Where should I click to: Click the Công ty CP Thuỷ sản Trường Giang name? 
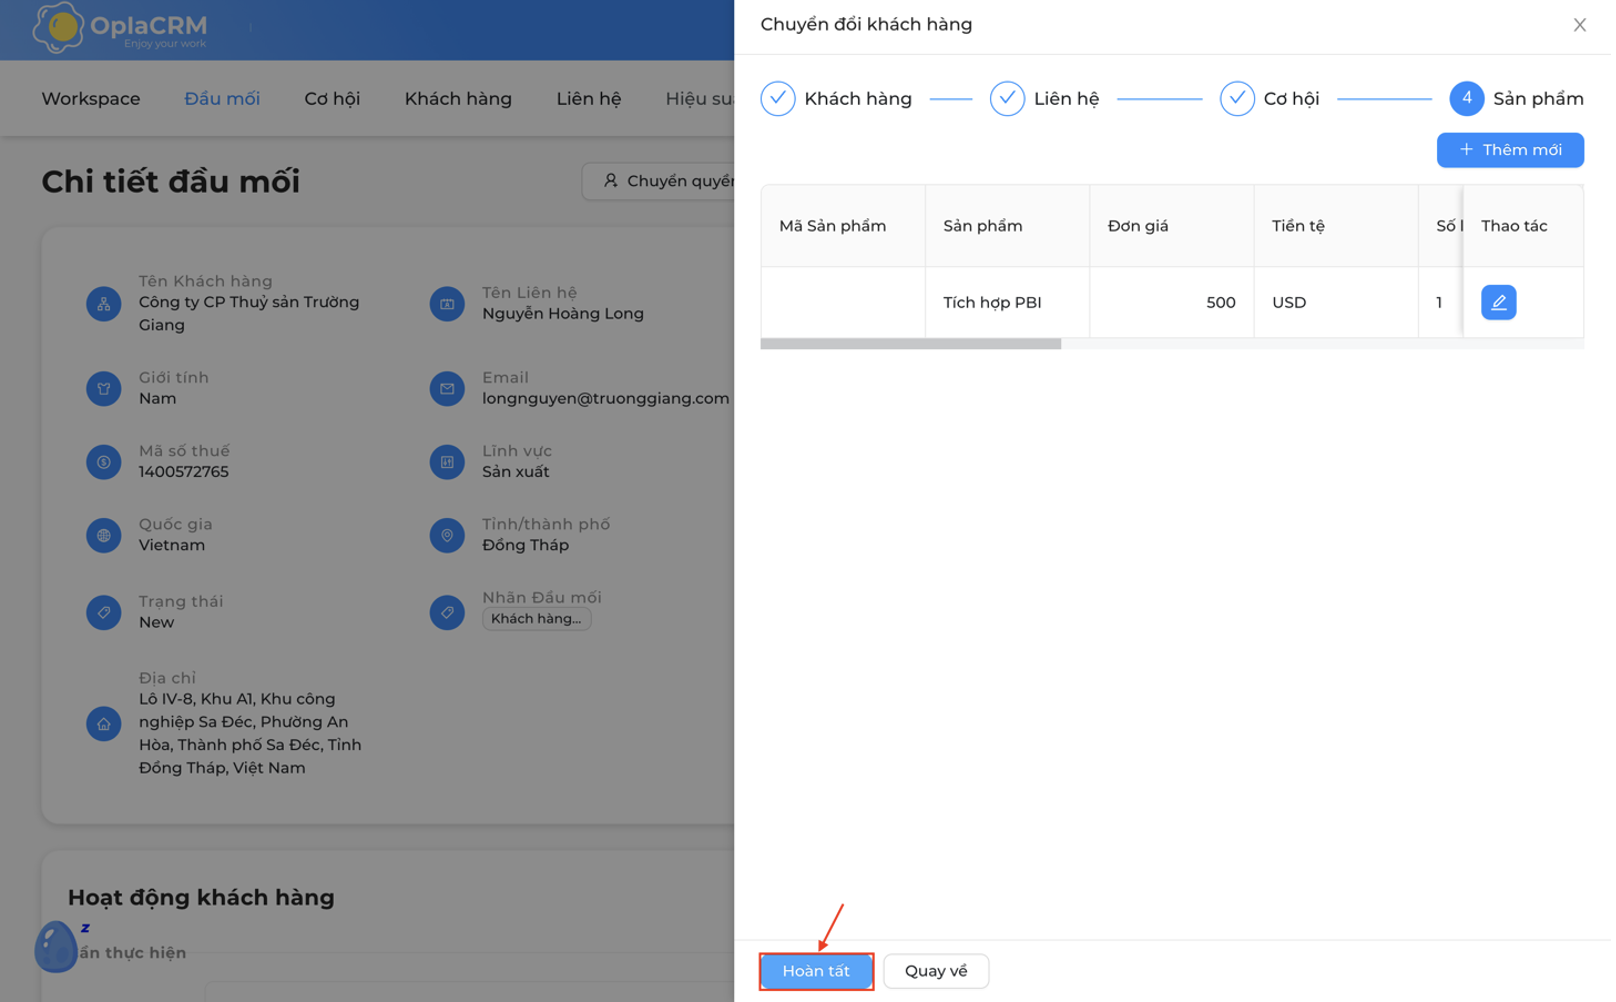click(x=249, y=314)
